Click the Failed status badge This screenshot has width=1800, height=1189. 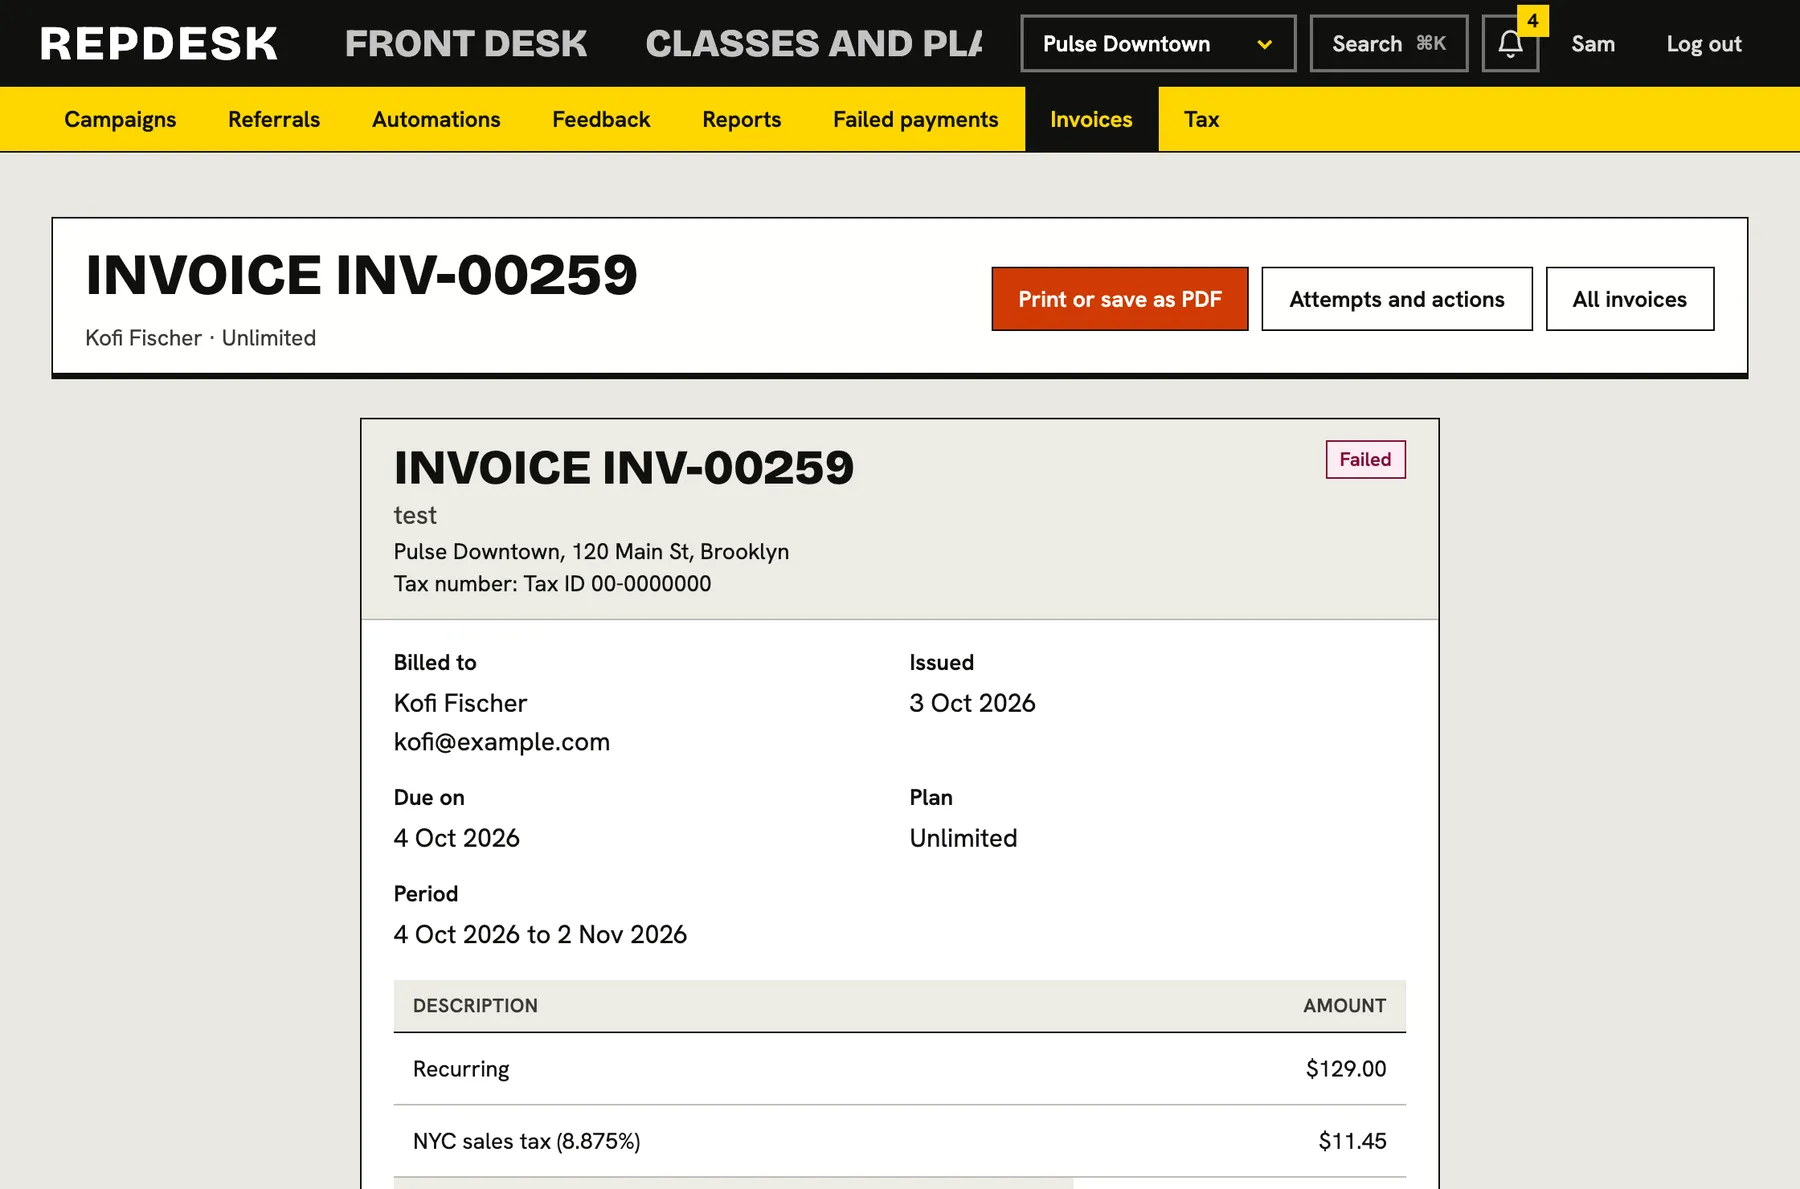click(1365, 459)
